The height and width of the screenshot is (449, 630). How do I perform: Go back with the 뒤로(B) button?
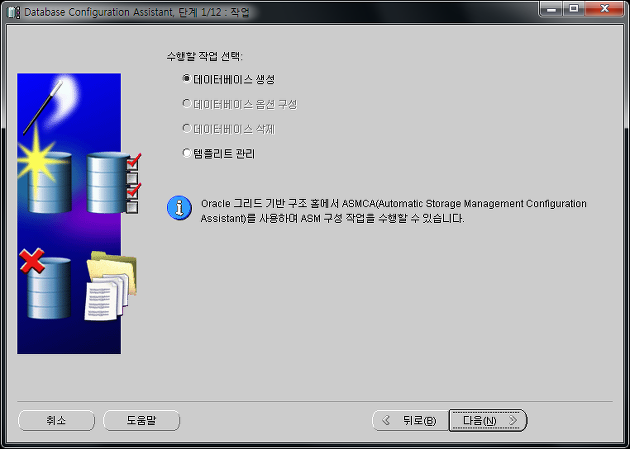click(411, 420)
